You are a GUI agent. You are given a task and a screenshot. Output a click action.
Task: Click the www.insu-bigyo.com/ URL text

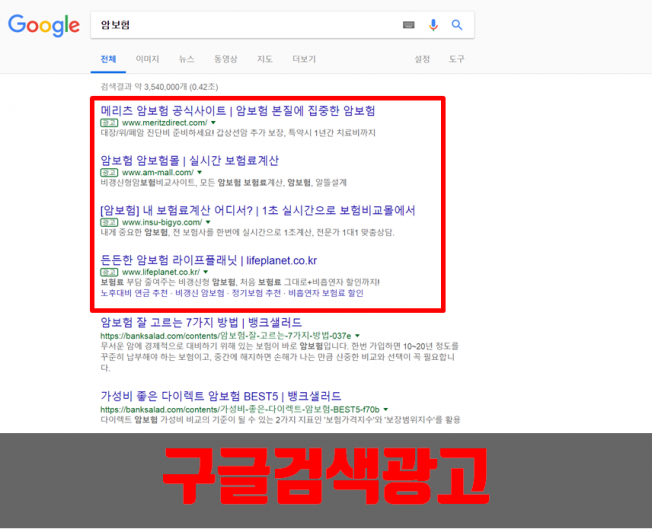point(162,222)
